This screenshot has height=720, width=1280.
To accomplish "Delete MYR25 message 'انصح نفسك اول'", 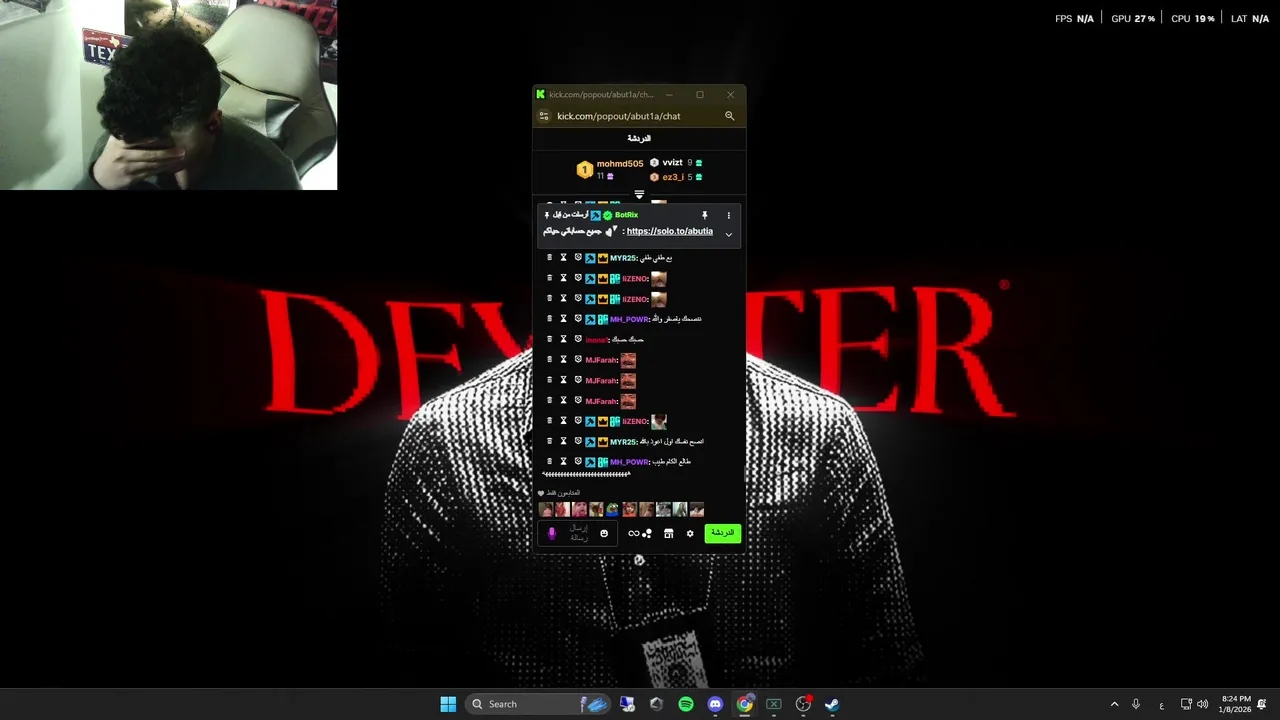I will click(x=549, y=441).
